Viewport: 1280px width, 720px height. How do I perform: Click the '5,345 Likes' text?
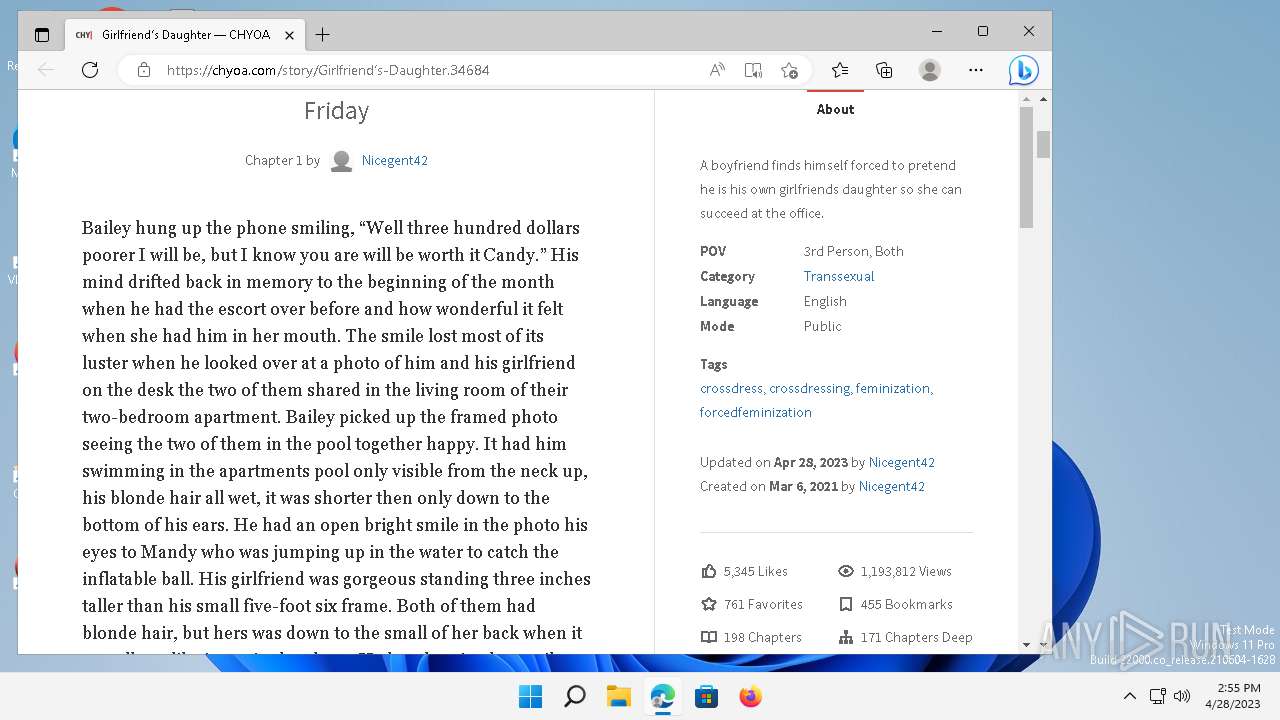[756, 571]
